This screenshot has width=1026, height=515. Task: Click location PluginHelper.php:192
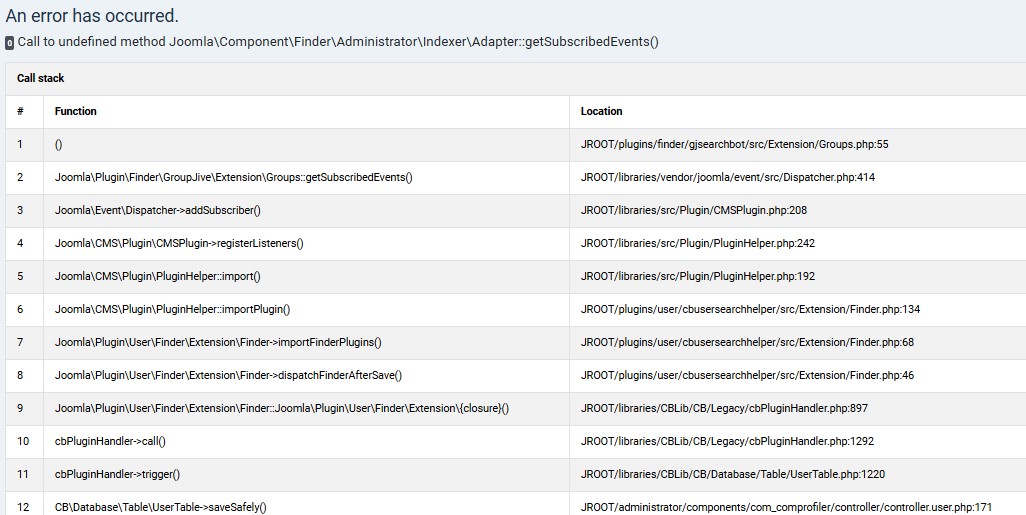(698, 276)
